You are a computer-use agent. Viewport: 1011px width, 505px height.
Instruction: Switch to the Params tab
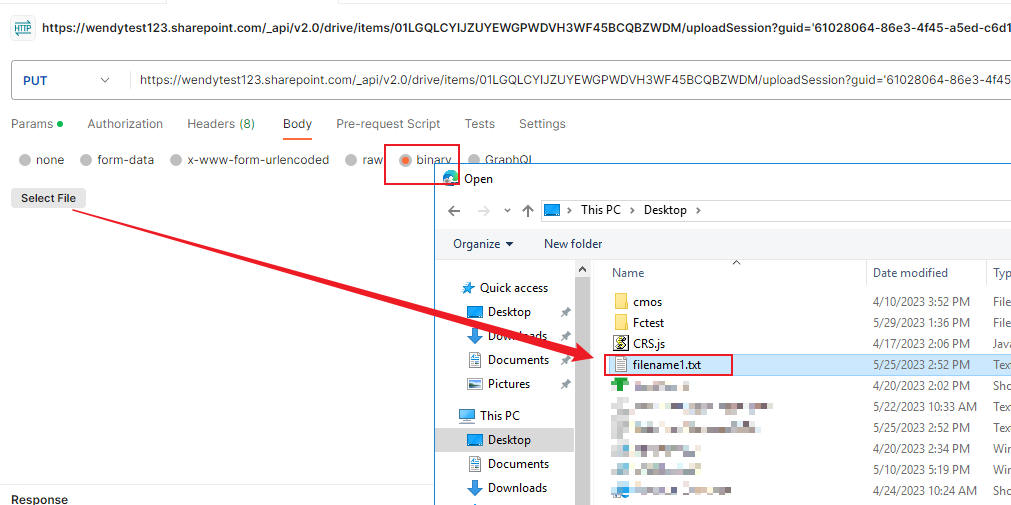[37, 124]
